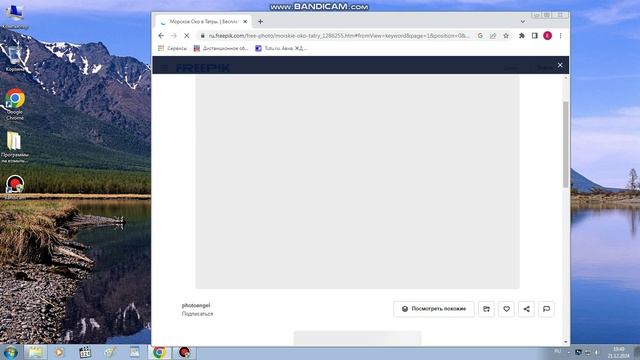The height and width of the screenshot is (360, 640).
Task: Toggle the Chrome side panel
Action: point(535,36)
